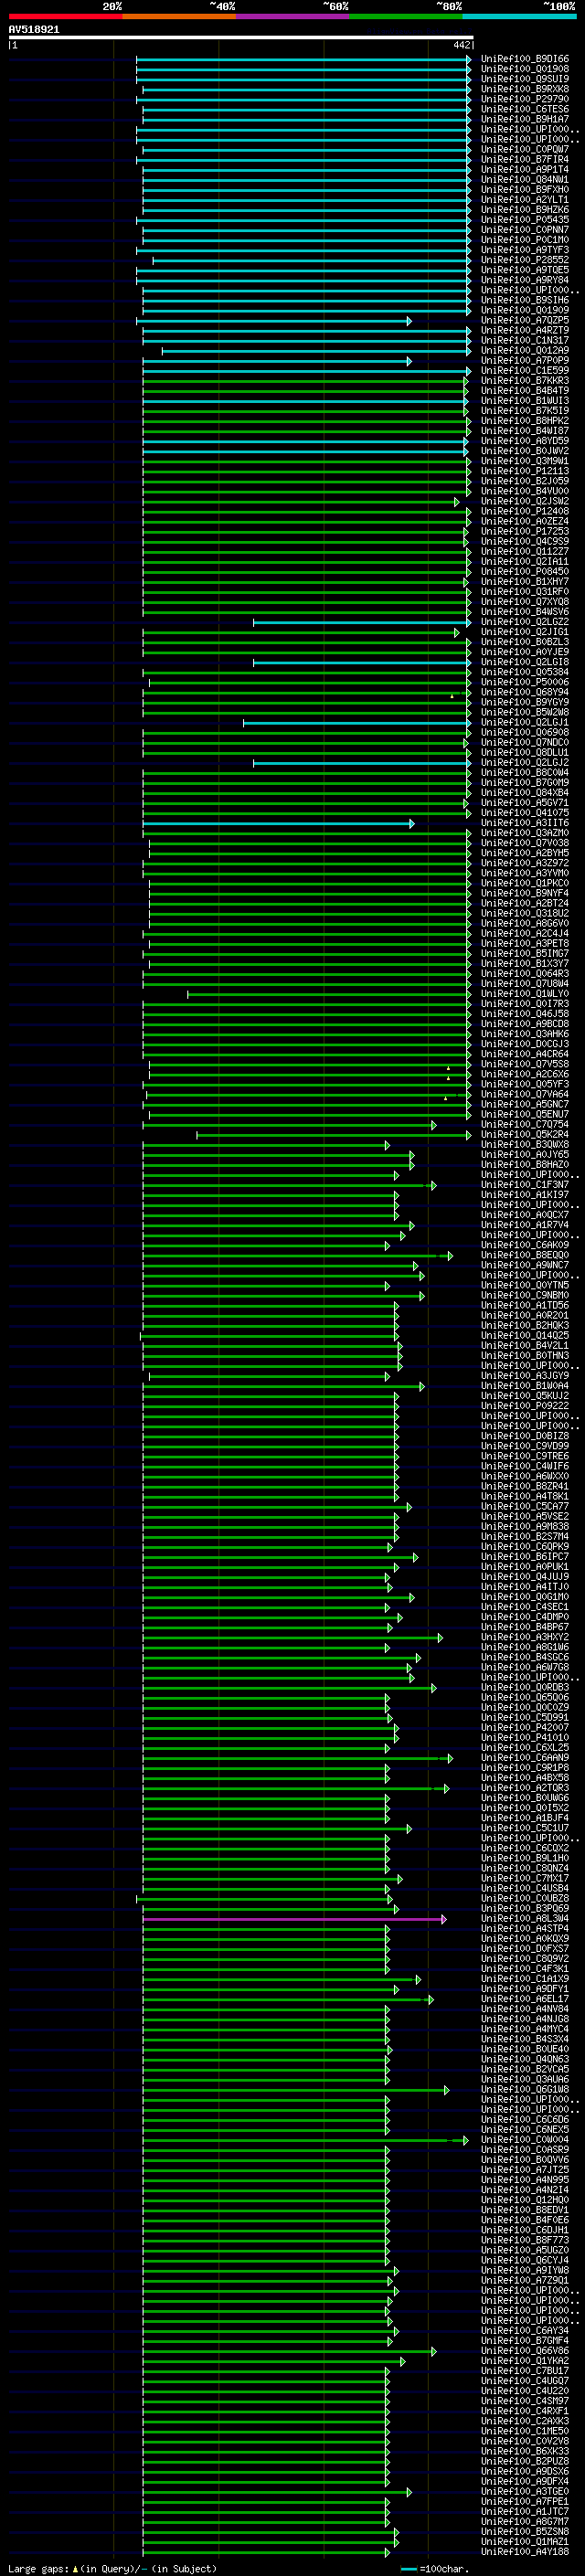Select the UniRef100_B9NYF4 label

[525, 893]
